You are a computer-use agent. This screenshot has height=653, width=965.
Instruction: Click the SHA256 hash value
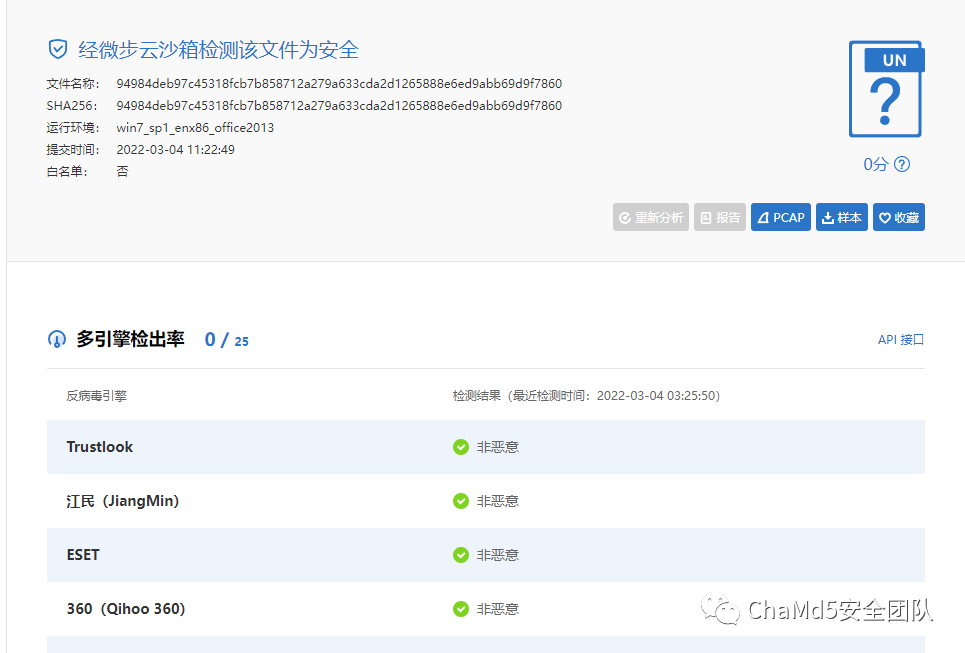pyautogui.click(x=339, y=106)
